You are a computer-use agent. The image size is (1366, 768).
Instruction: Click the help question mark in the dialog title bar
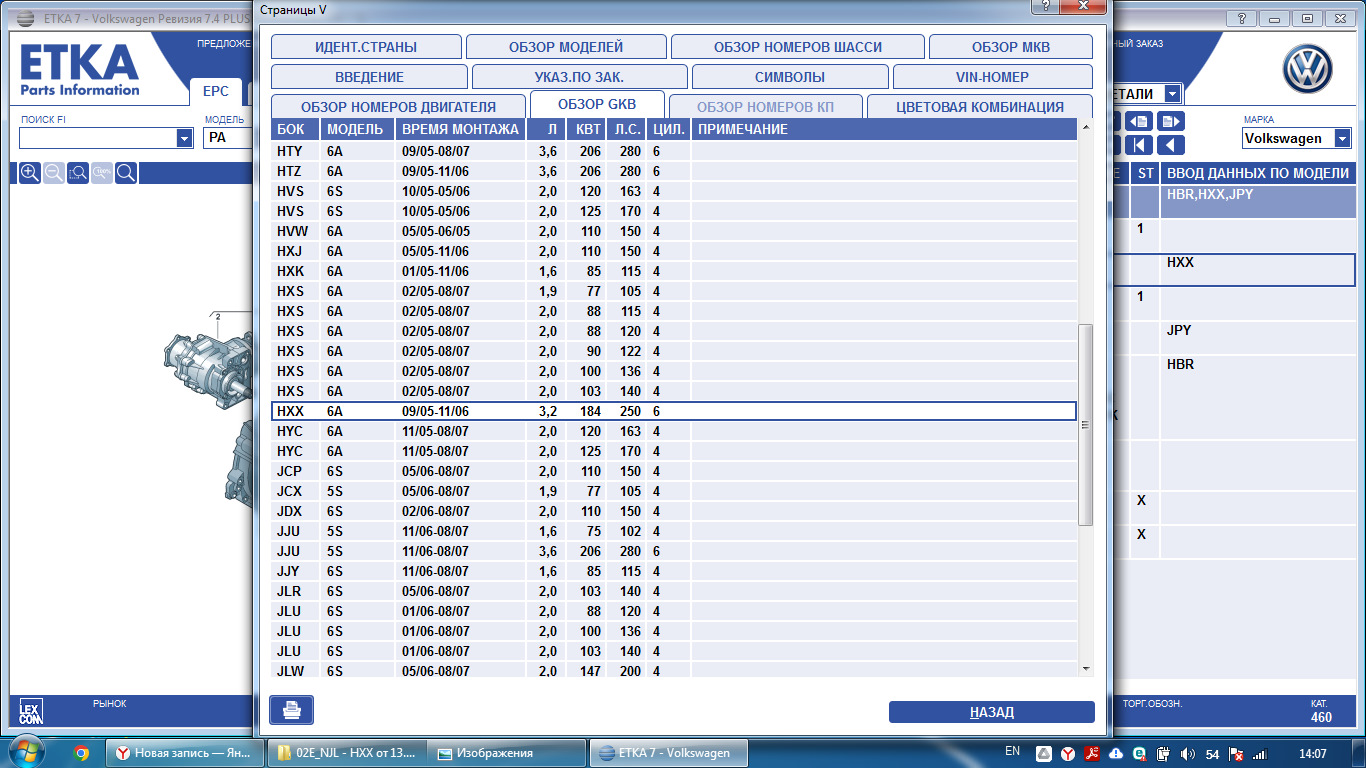coord(1045,6)
